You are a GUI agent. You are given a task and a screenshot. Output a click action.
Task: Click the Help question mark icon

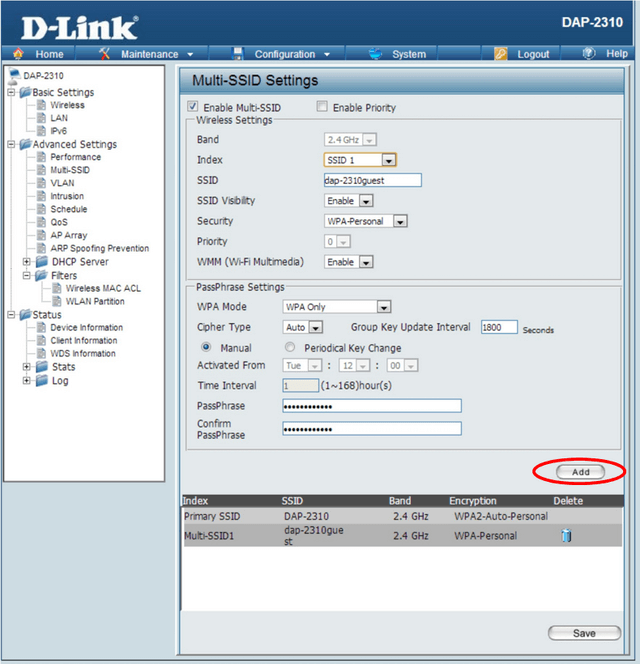[x=589, y=53]
